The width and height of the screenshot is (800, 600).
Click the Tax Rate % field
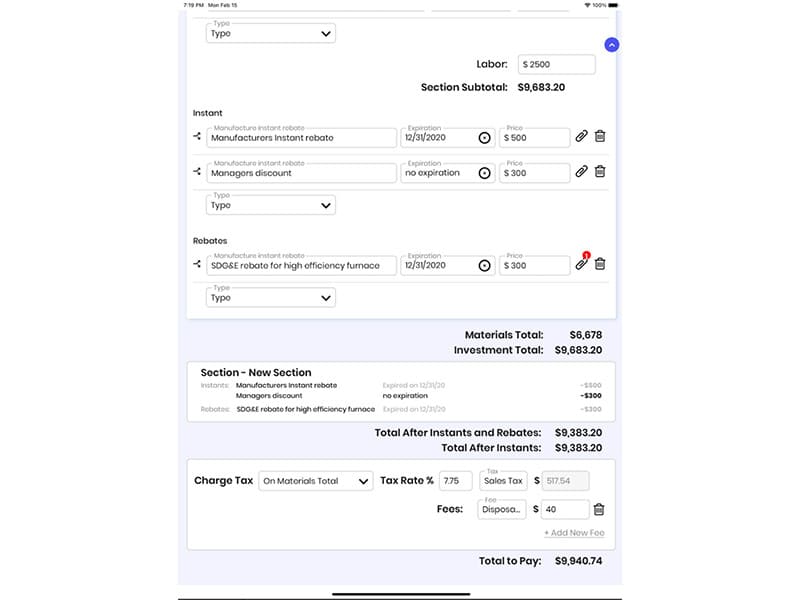(455, 481)
